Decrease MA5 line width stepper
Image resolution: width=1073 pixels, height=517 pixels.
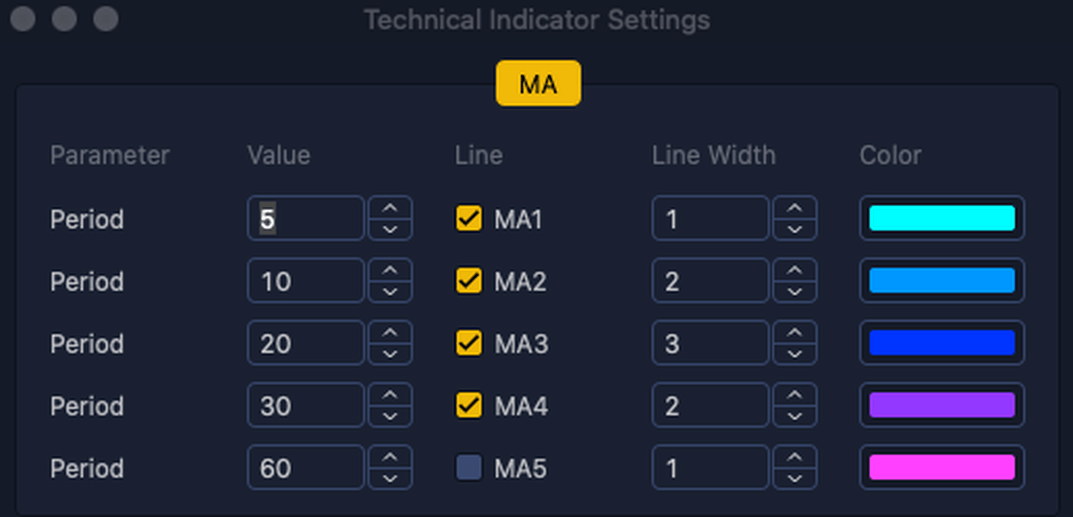point(794,479)
